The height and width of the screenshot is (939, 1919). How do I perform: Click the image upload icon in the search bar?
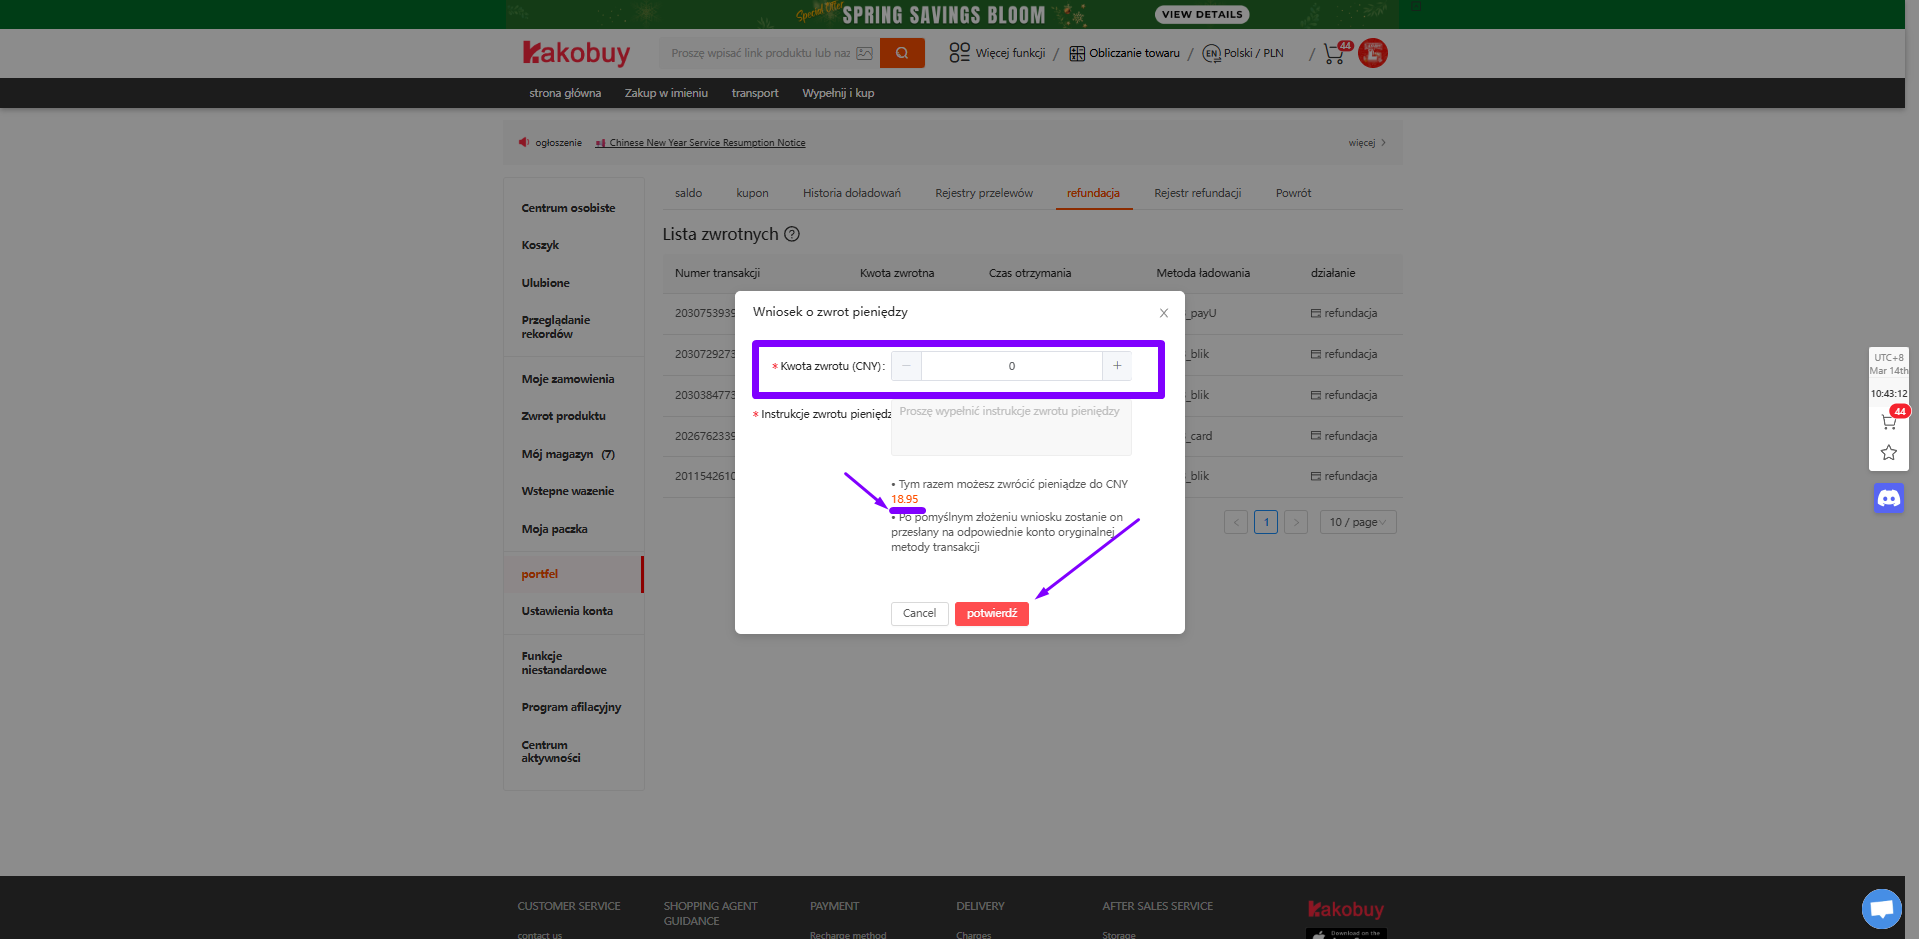pos(863,52)
